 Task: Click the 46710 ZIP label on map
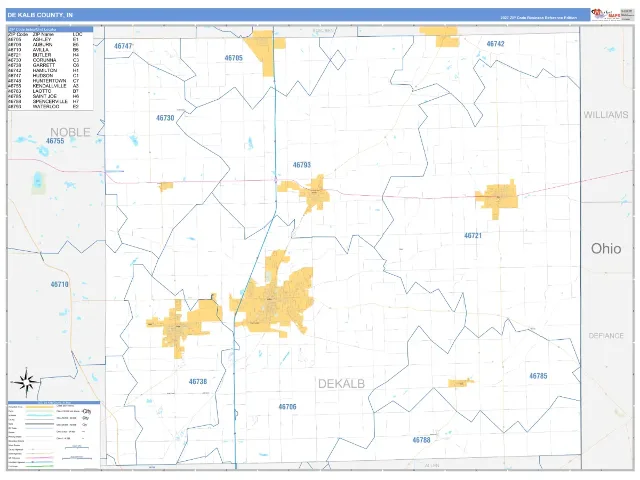point(60,284)
